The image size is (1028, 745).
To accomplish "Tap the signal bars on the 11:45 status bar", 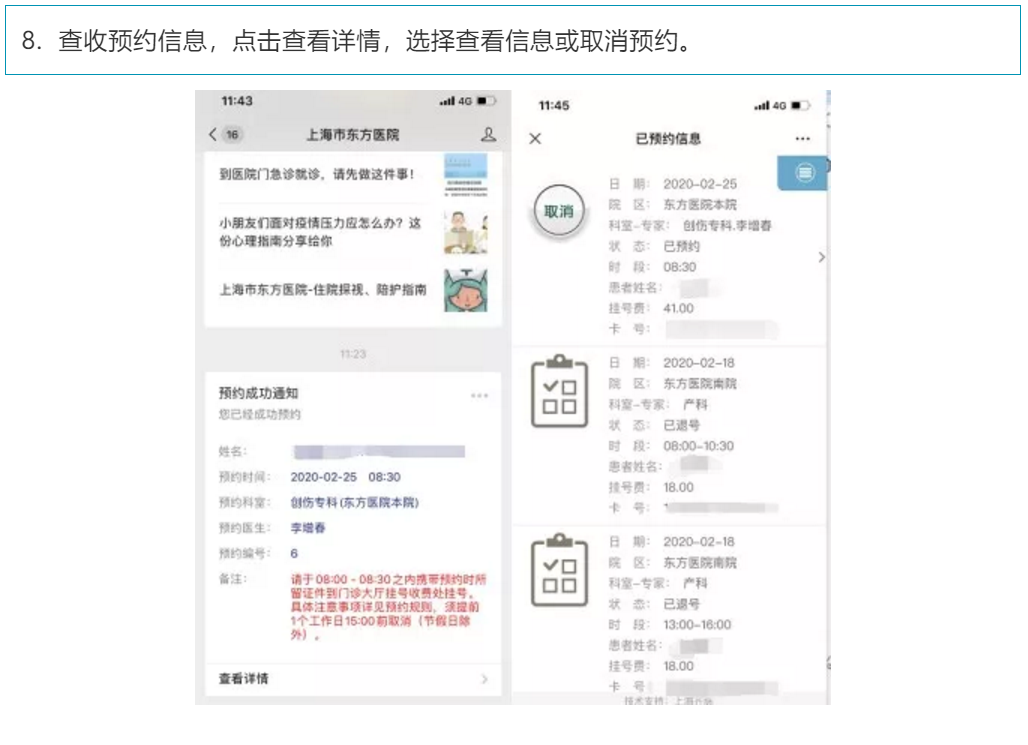I will coord(762,105).
